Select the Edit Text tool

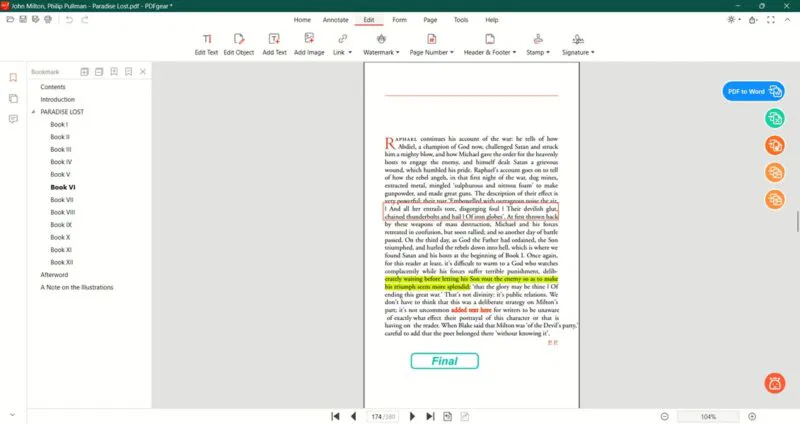pyautogui.click(x=206, y=44)
